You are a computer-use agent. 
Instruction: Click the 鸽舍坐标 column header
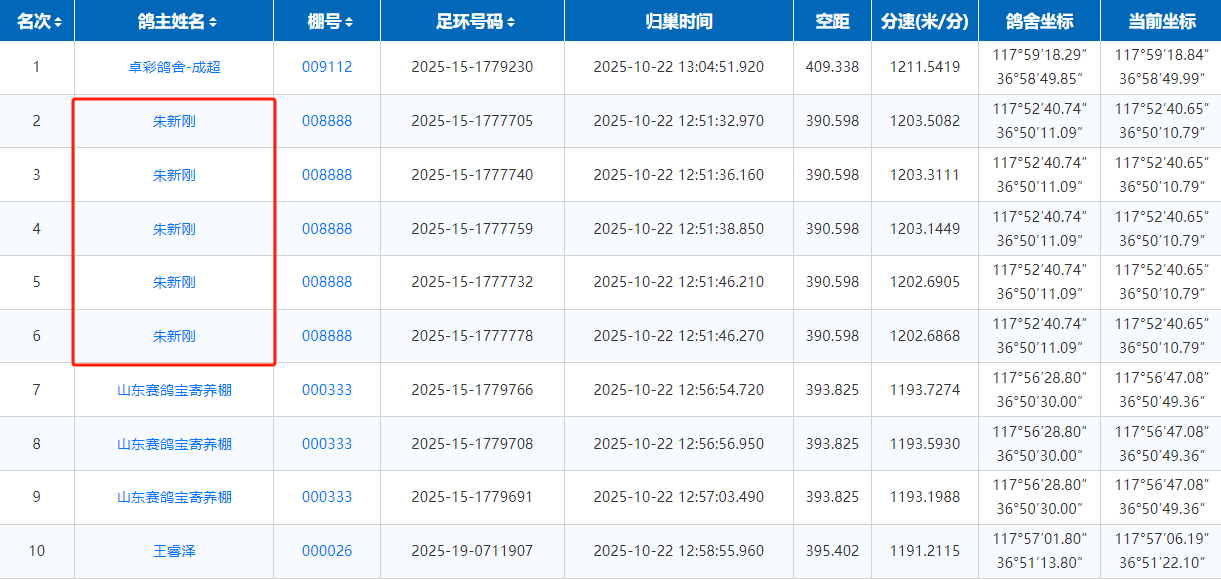[1039, 21]
